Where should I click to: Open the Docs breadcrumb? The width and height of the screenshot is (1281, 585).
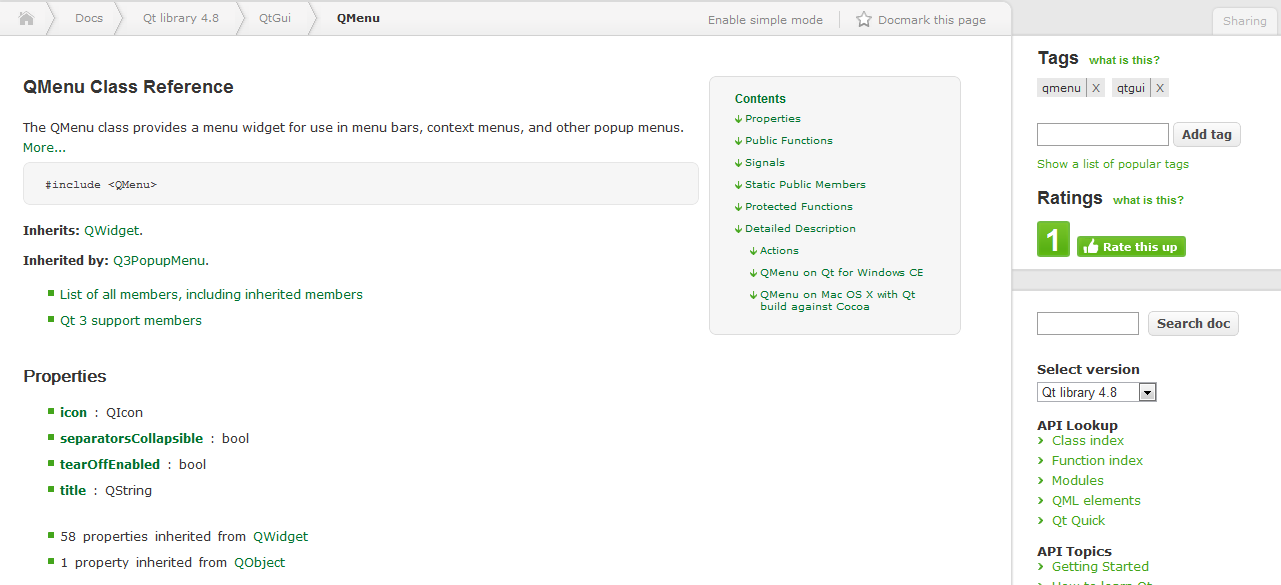coord(89,18)
